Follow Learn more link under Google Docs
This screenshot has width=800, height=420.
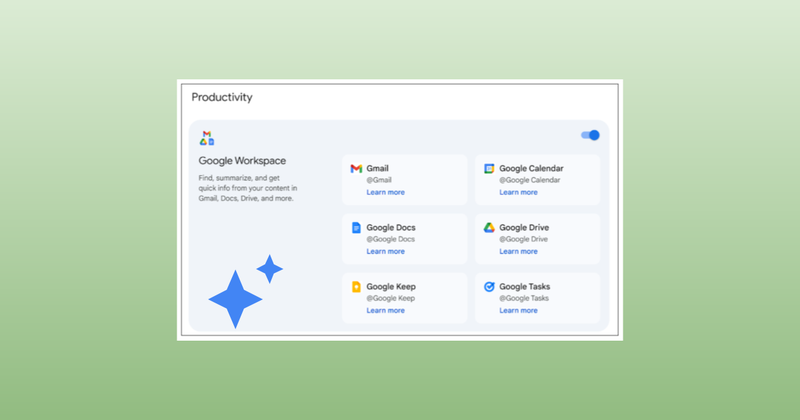[385, 252]
